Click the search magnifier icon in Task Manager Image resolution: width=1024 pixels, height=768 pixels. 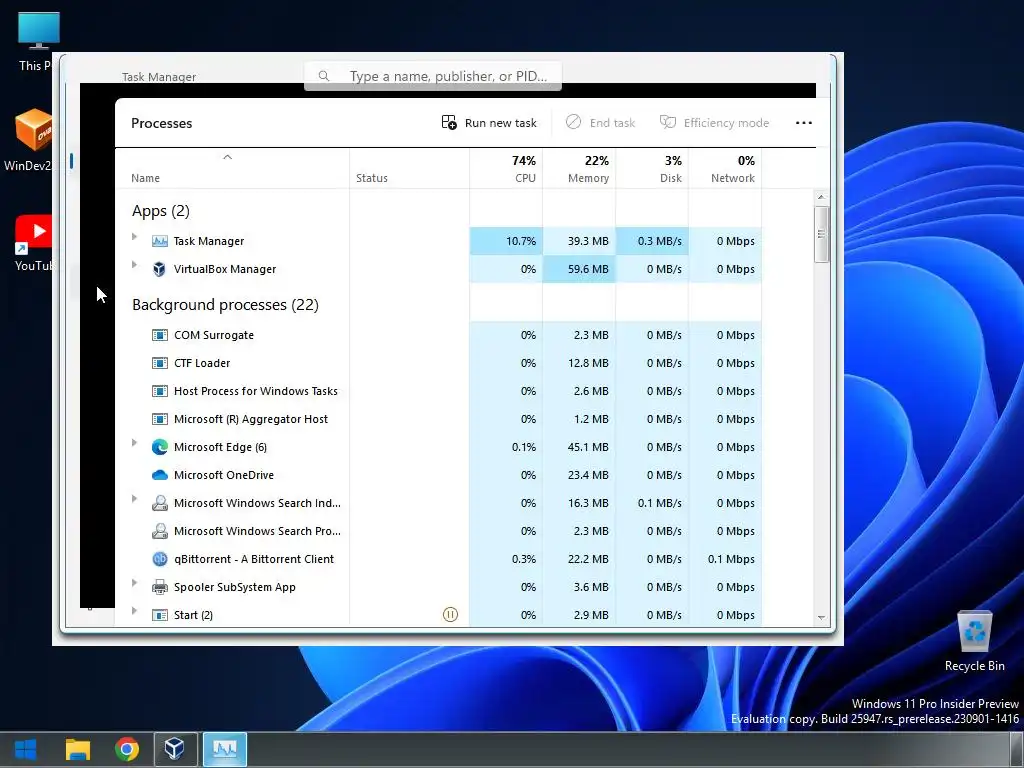tap(324, 76)
